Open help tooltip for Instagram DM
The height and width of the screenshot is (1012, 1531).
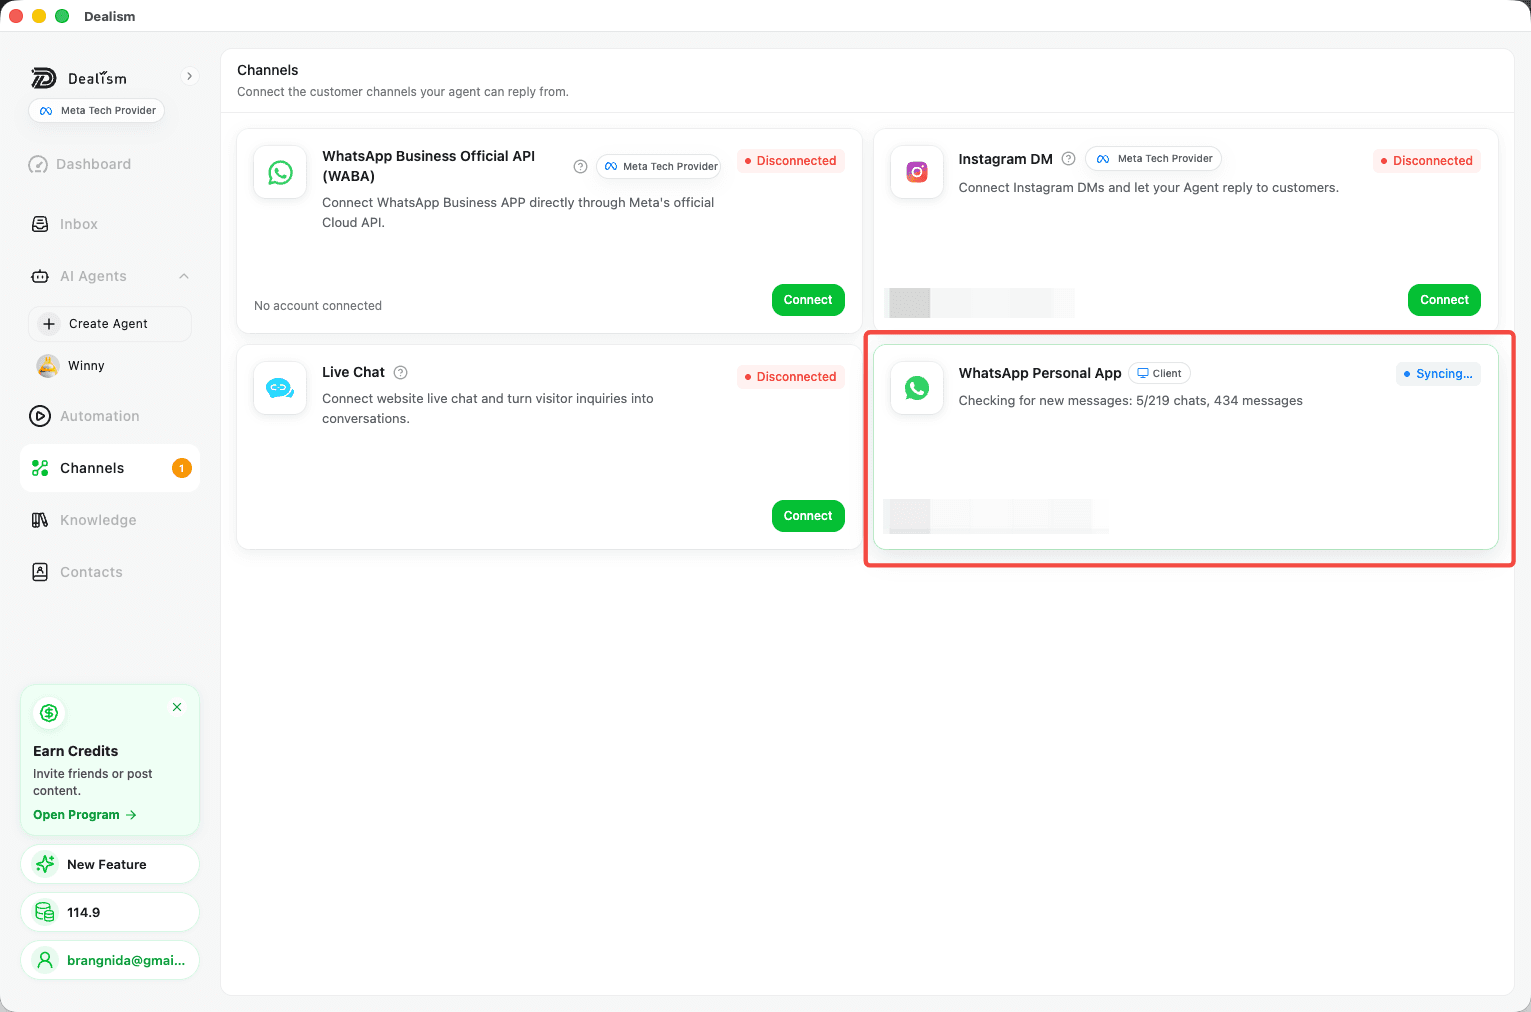1068,159
